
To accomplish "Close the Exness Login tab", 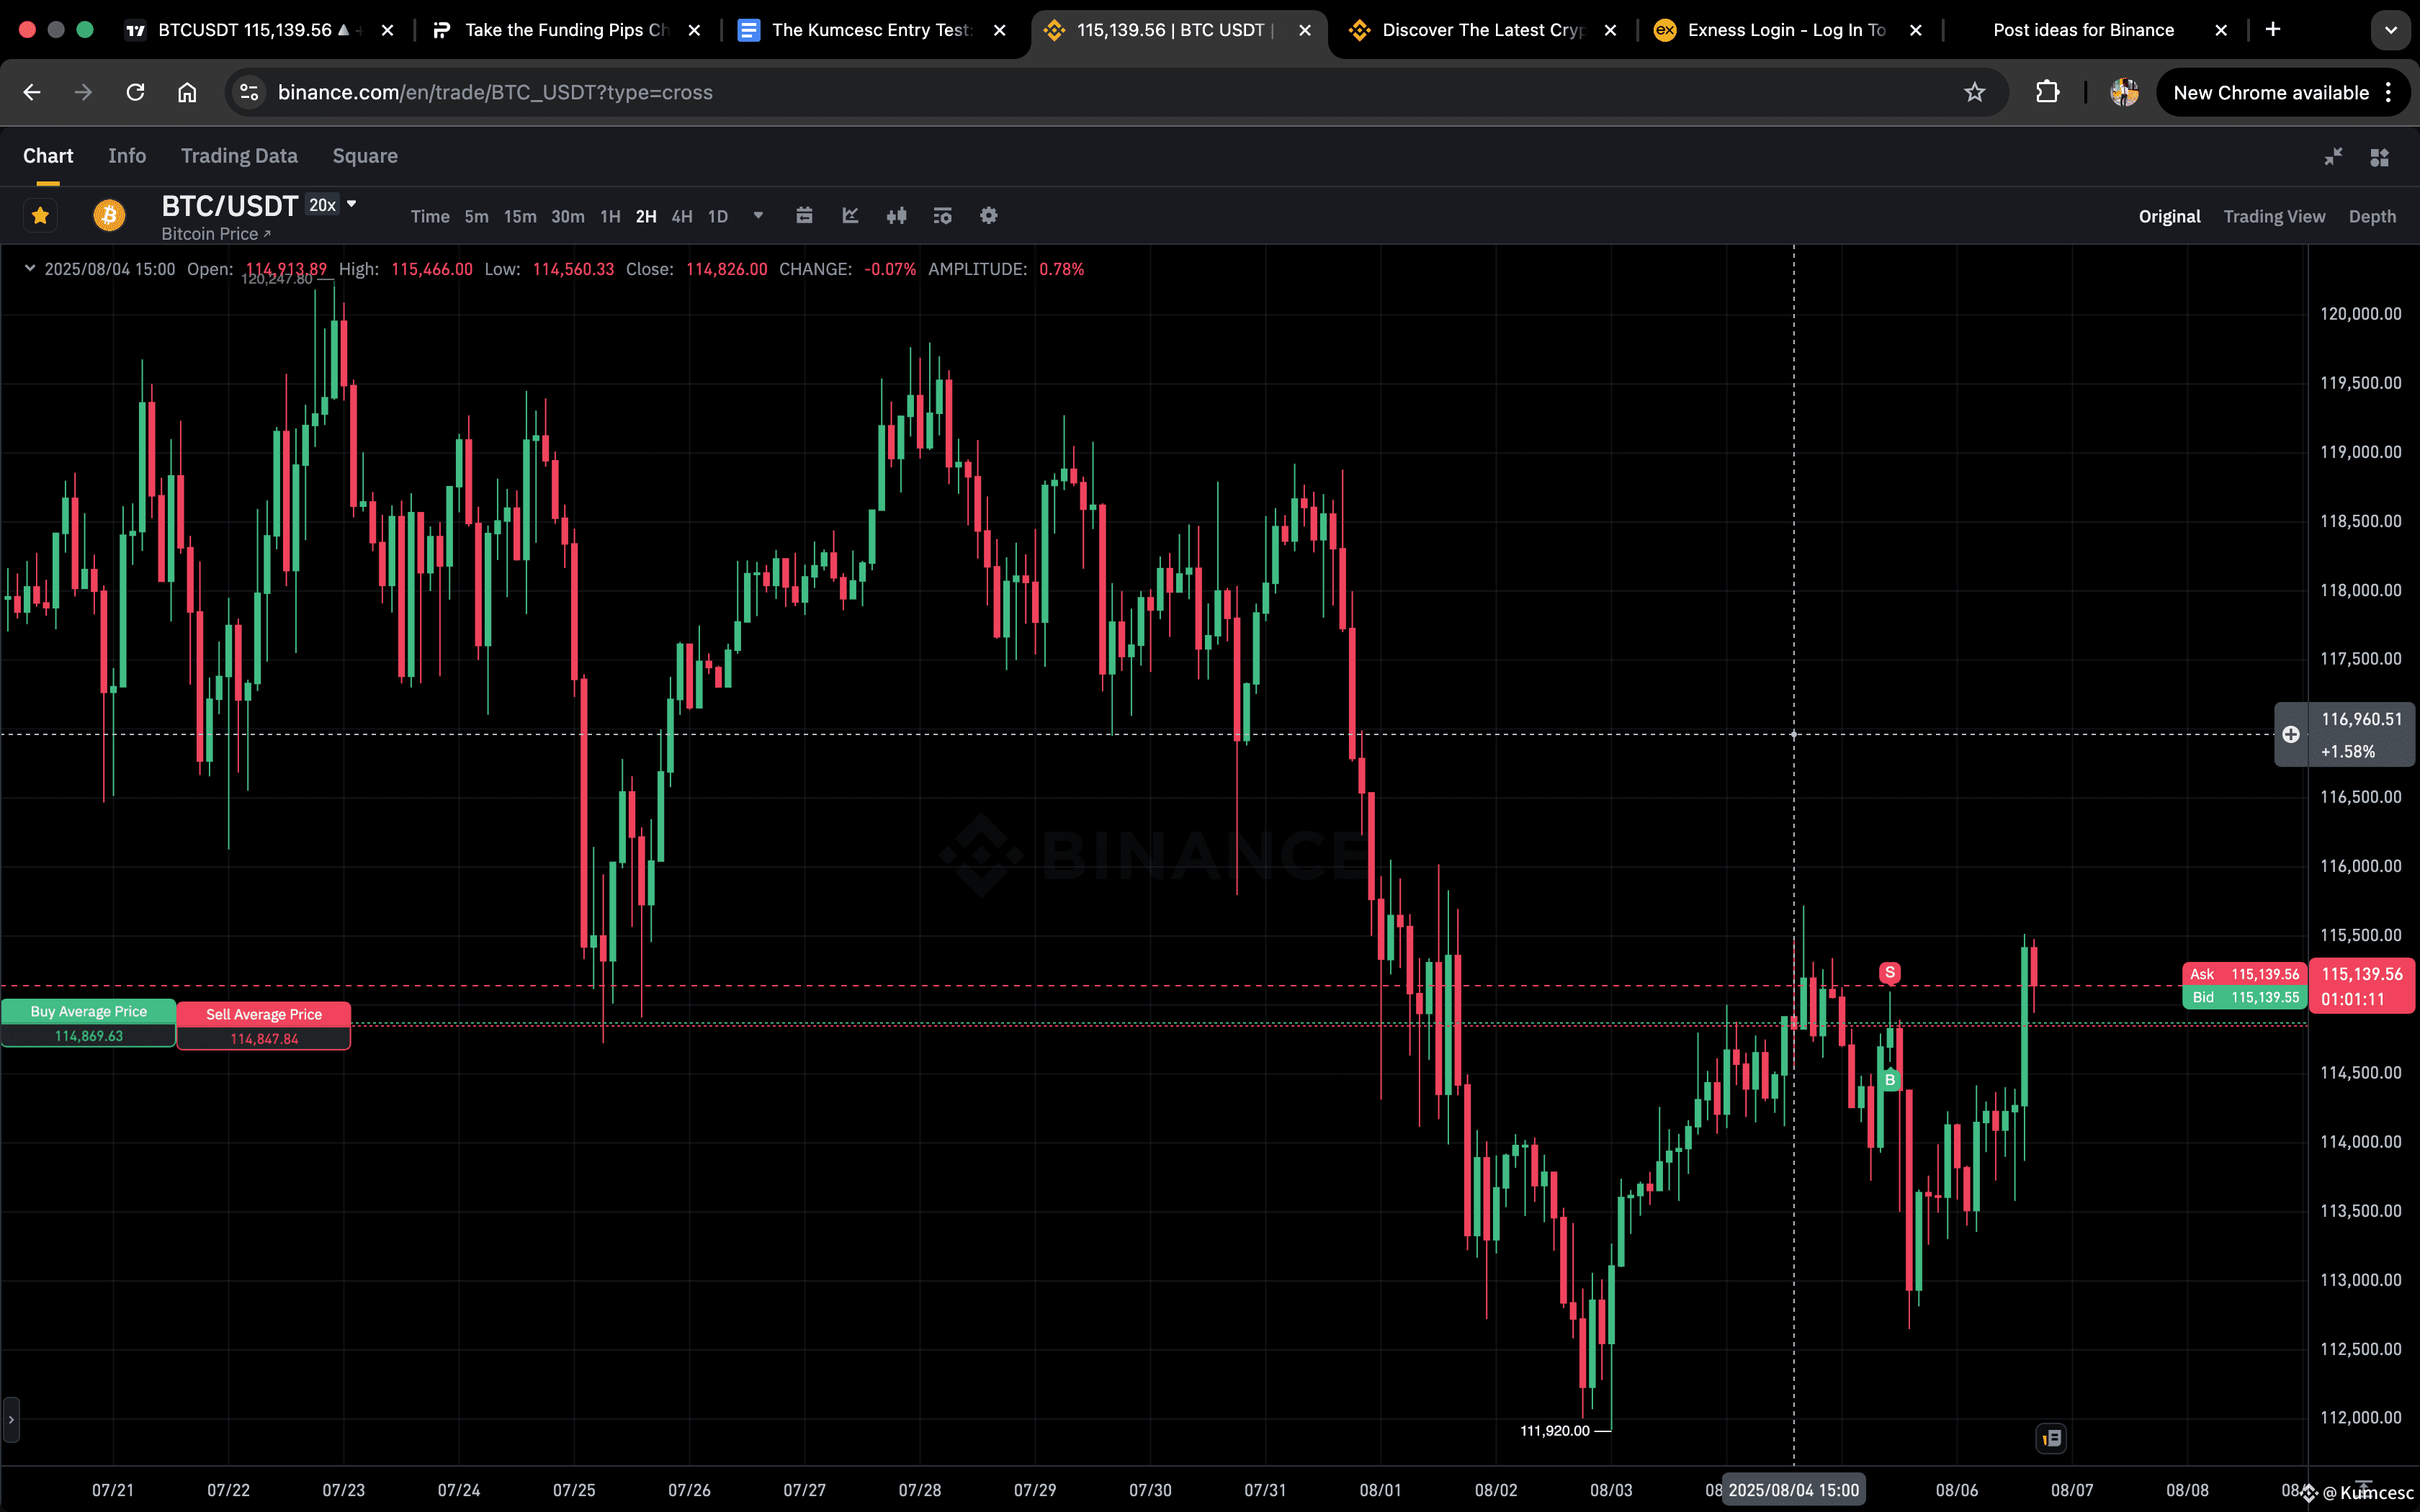I will (1915, 30).
